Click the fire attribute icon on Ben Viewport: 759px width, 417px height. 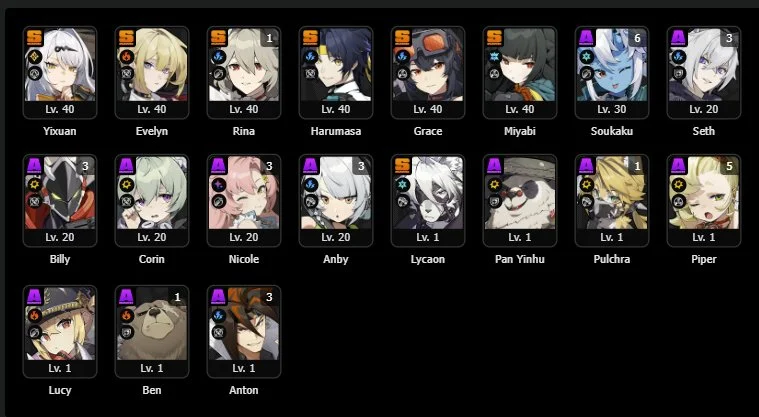pos(126,315)
